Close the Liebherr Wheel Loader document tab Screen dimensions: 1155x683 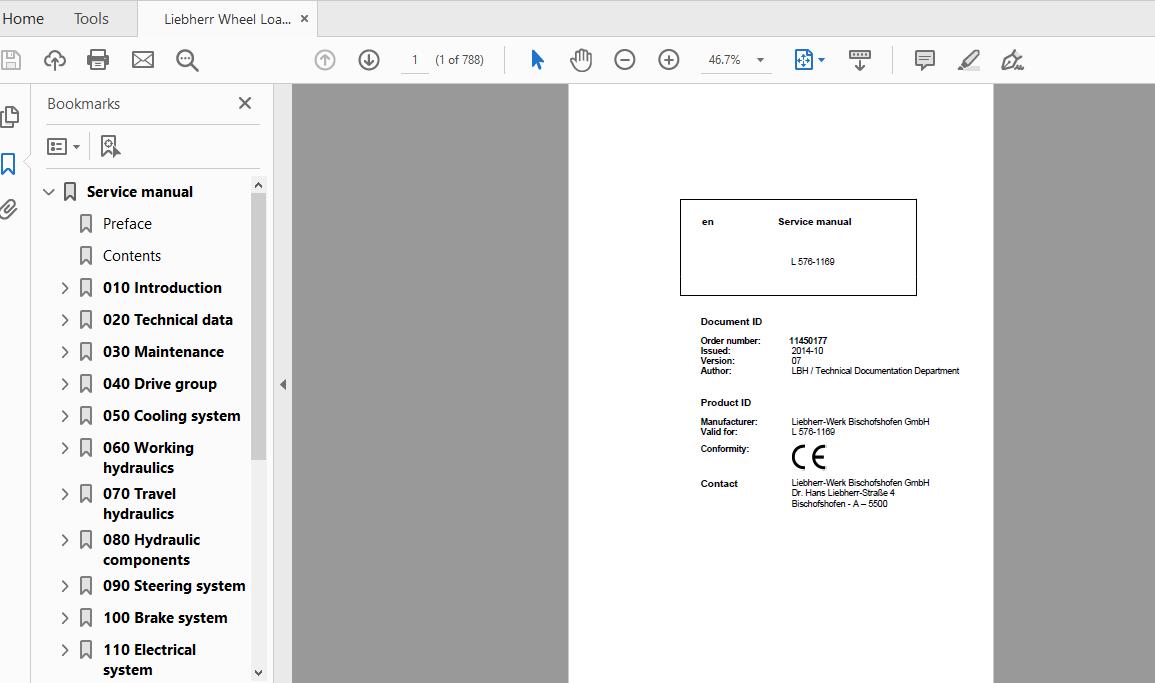pos(304,19)
